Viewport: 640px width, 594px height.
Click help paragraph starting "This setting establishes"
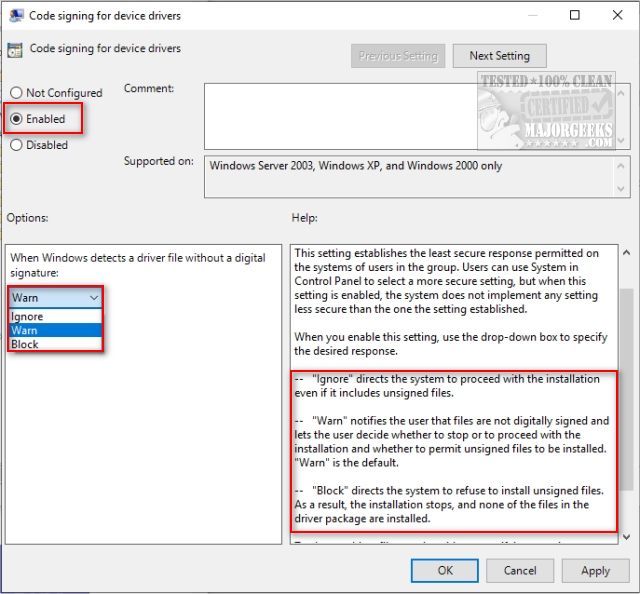(x=447, y=281)
